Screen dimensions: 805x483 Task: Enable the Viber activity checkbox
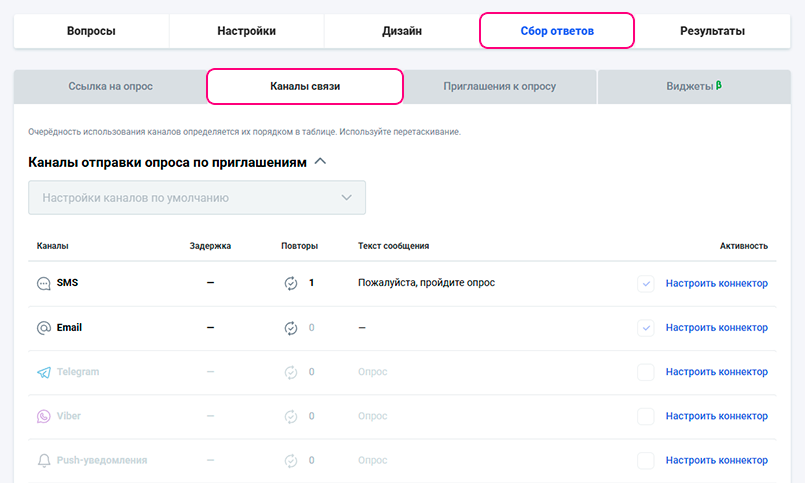(646, 416)
